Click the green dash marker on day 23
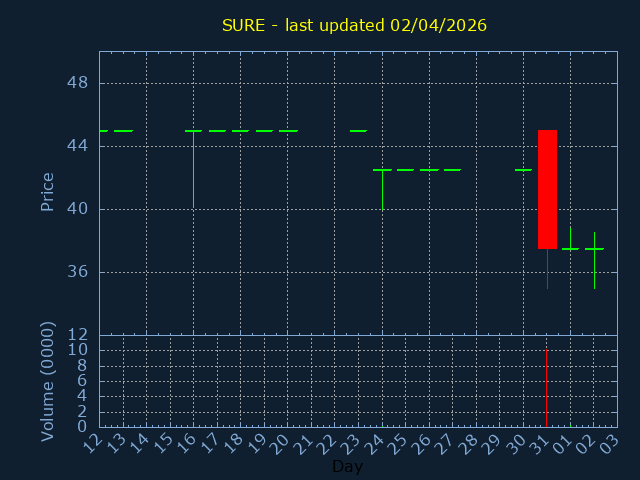Viewport: 640px width, 480px height. point(358,131)
